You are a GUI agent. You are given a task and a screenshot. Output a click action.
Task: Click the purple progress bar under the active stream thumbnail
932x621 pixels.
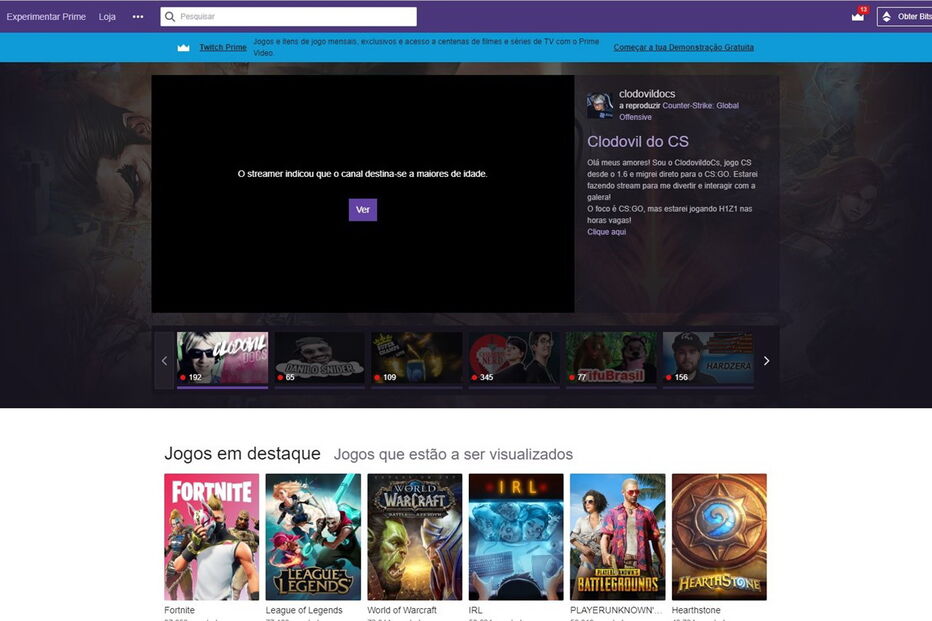tap(221, 386)
